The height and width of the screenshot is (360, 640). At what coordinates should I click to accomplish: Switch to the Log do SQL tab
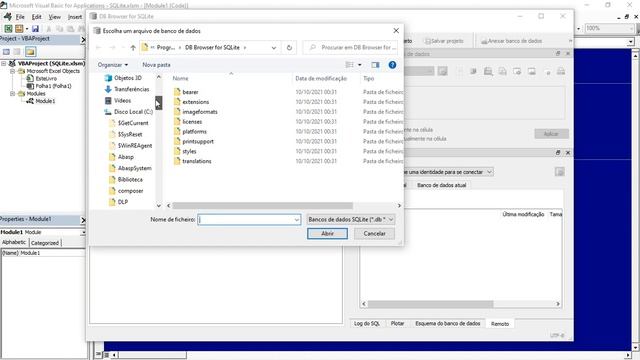(x=367, y=323)
